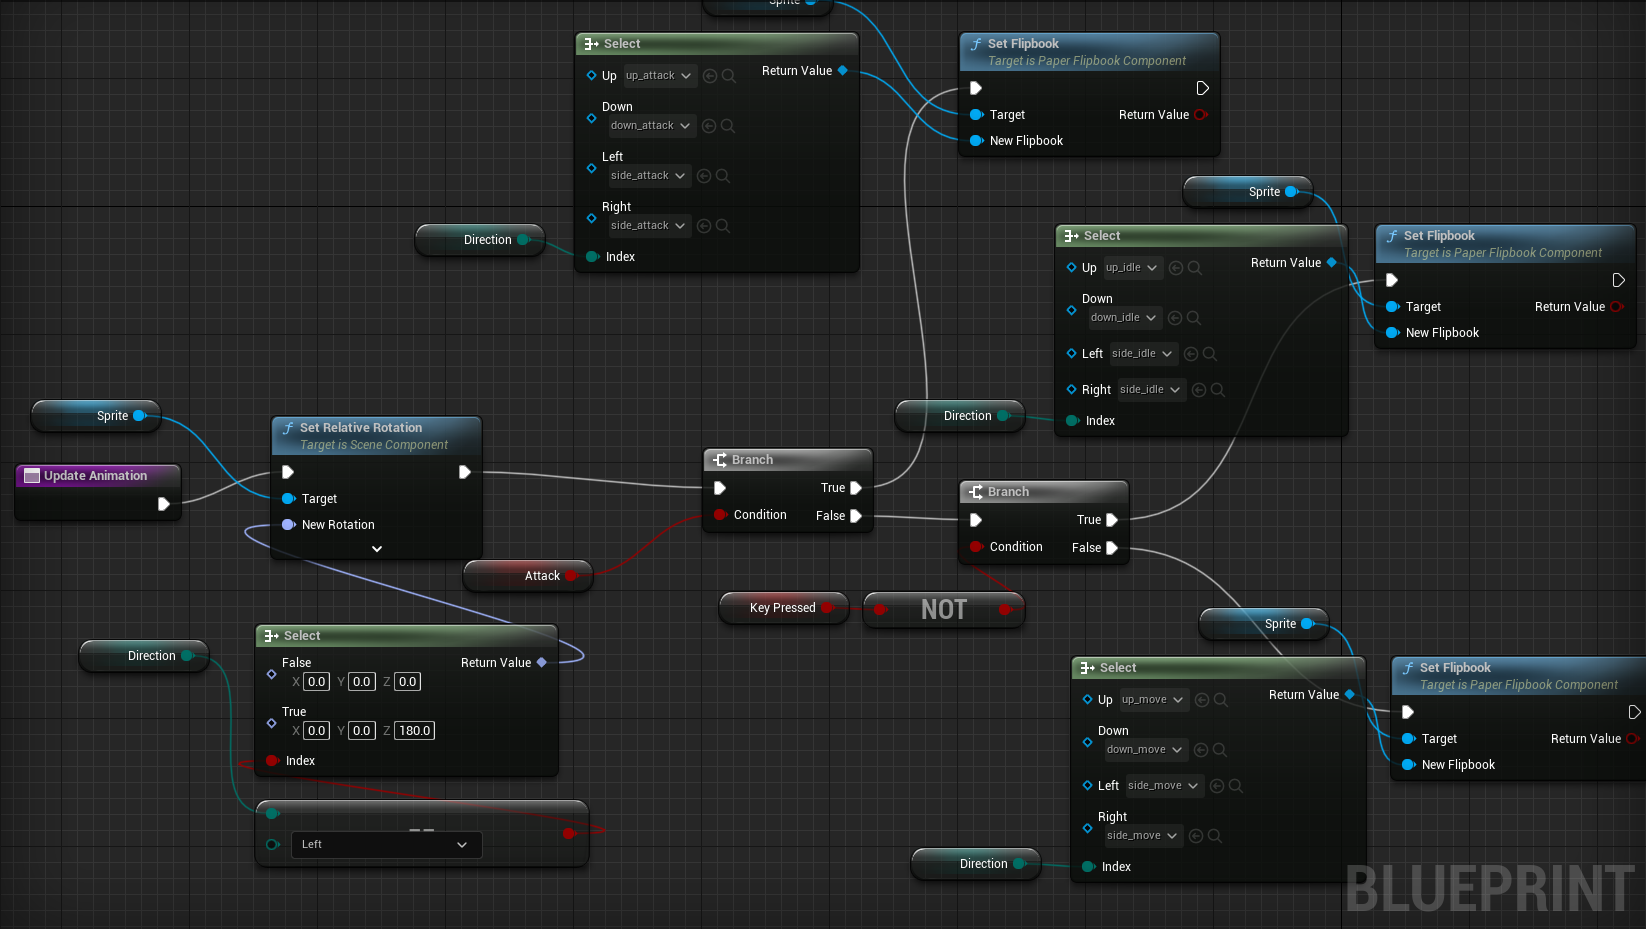Screen dimensions: 1646x929
Task: Click the browse magnifier beside Right side_attack
Action: [x=723, y=226]
